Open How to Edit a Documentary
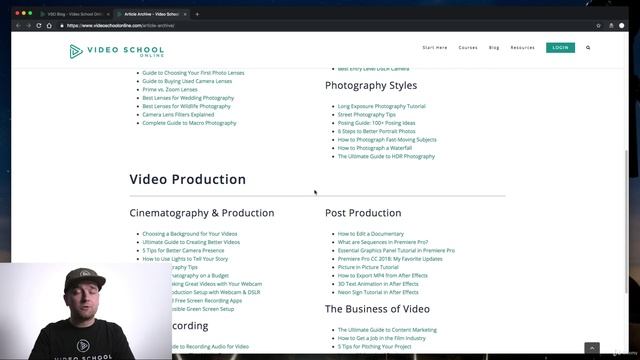This screenshot has height=360, width=640. (371, 234)
